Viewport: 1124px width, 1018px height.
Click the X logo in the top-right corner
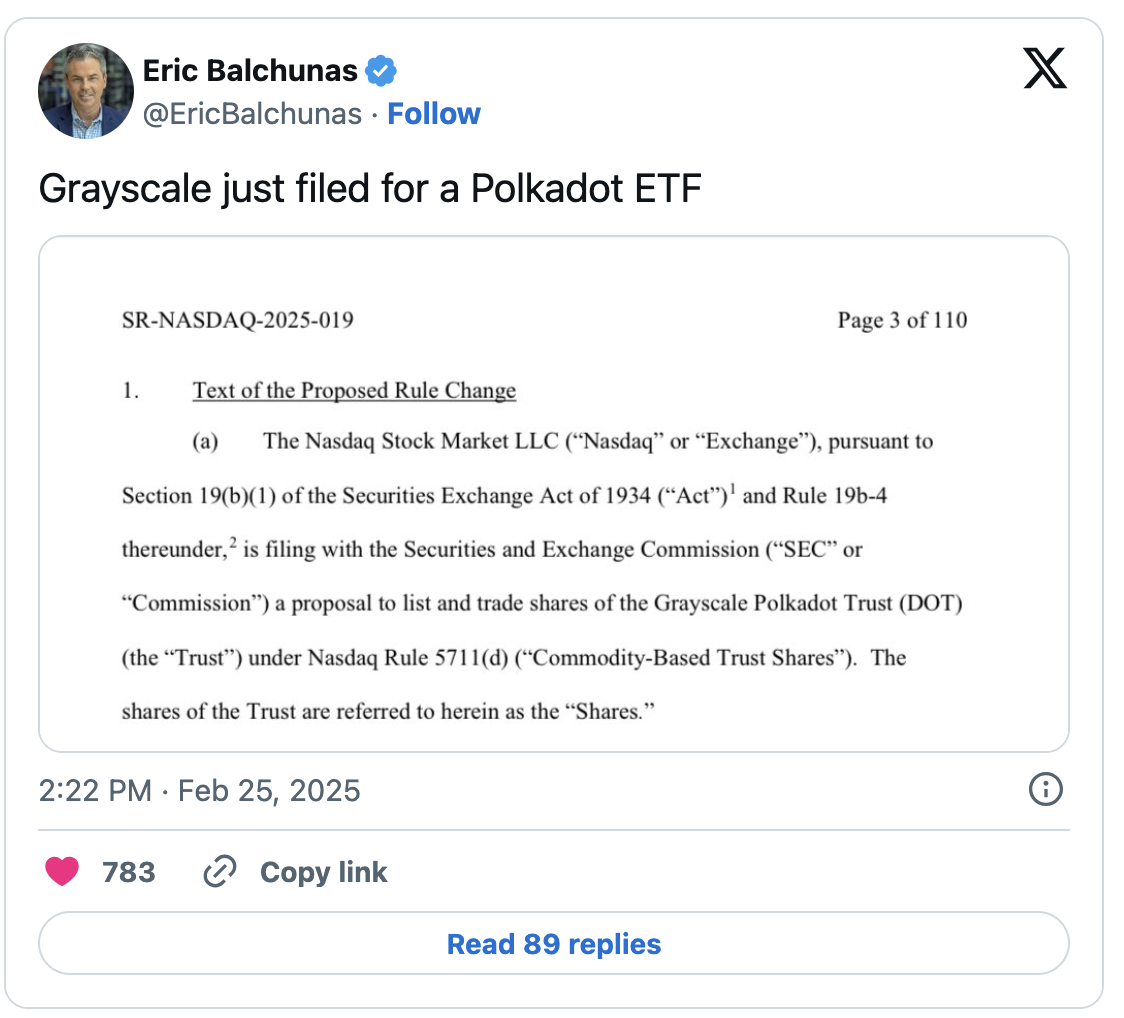1044,68
